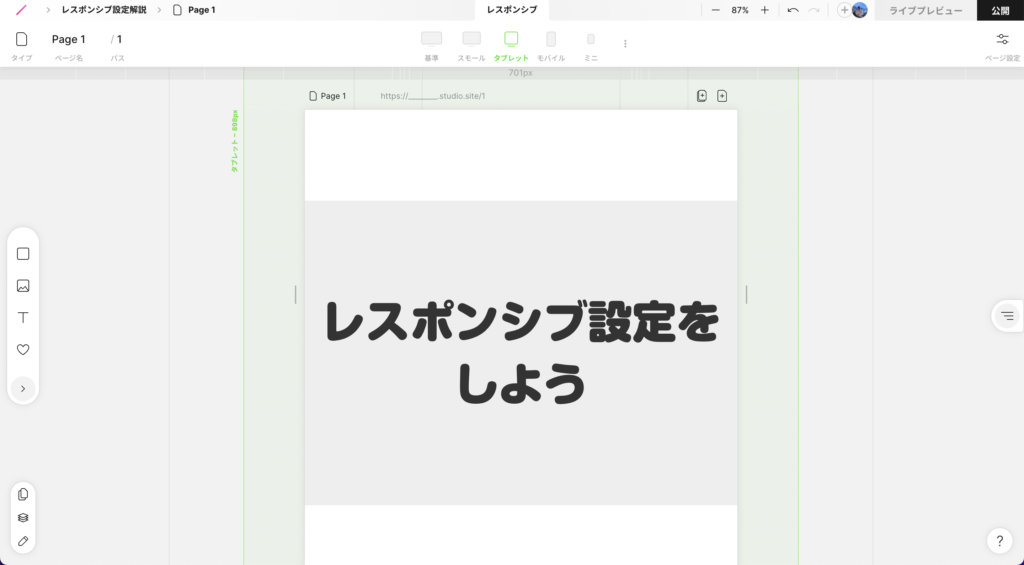Open the layers panel icon

(x=23, y=518)
